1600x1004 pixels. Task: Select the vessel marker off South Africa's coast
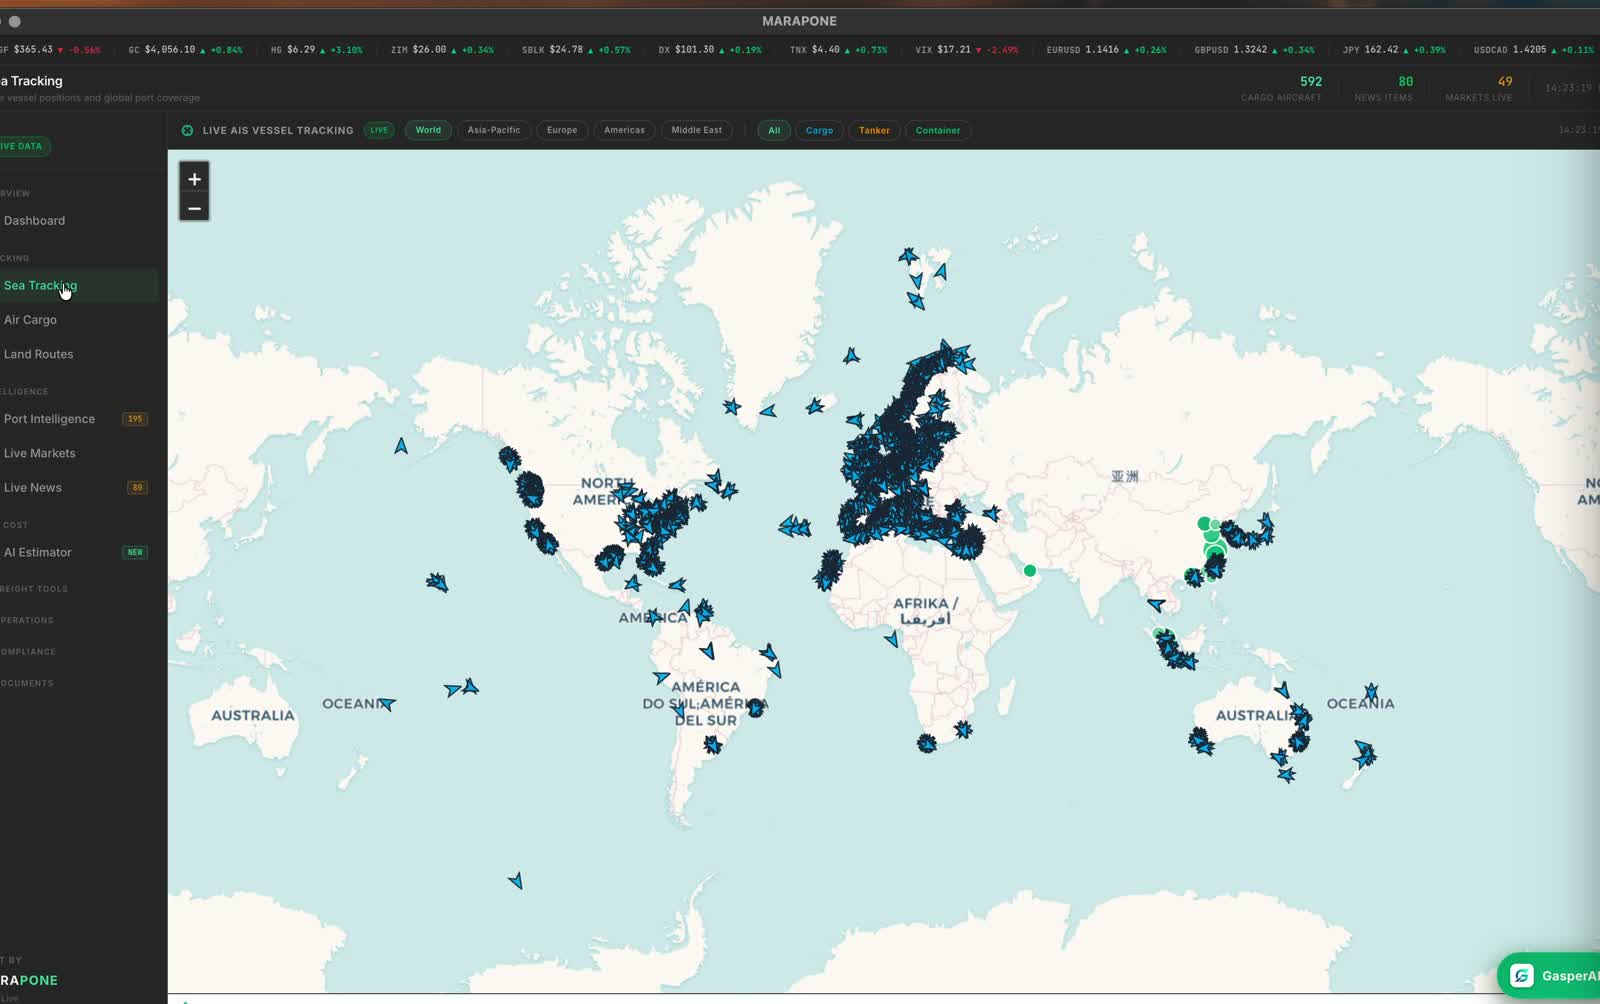927,743
